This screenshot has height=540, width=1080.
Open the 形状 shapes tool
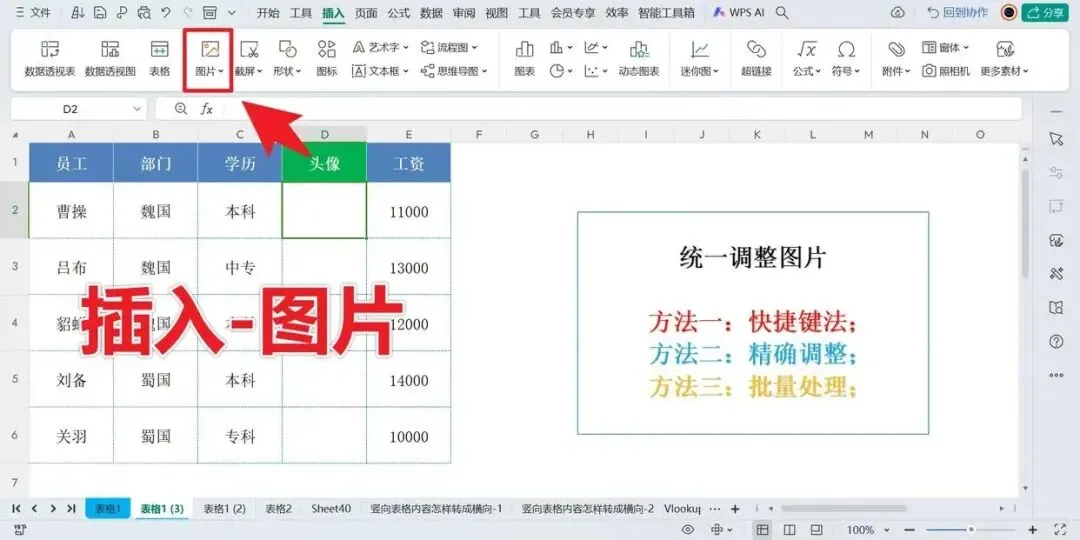[287, 58]
